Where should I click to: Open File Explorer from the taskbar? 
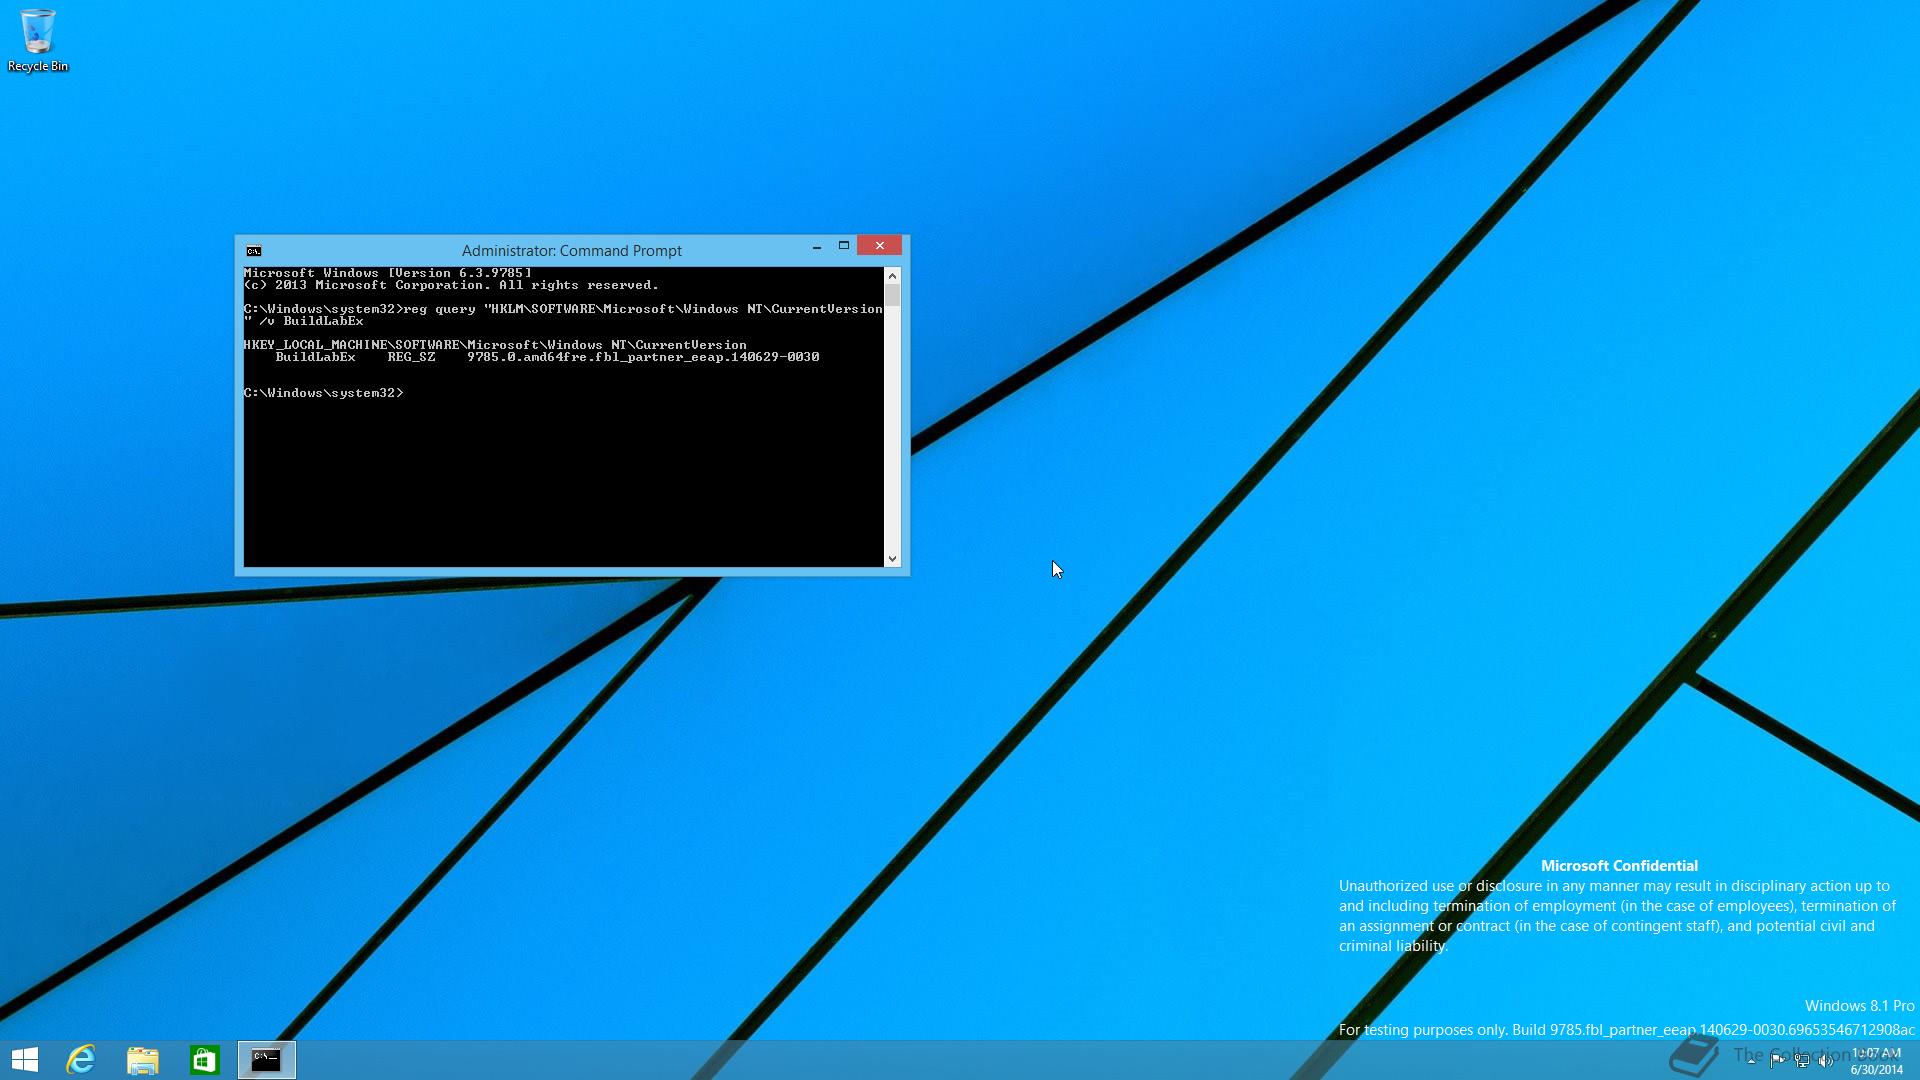[x=143, y=1059]
